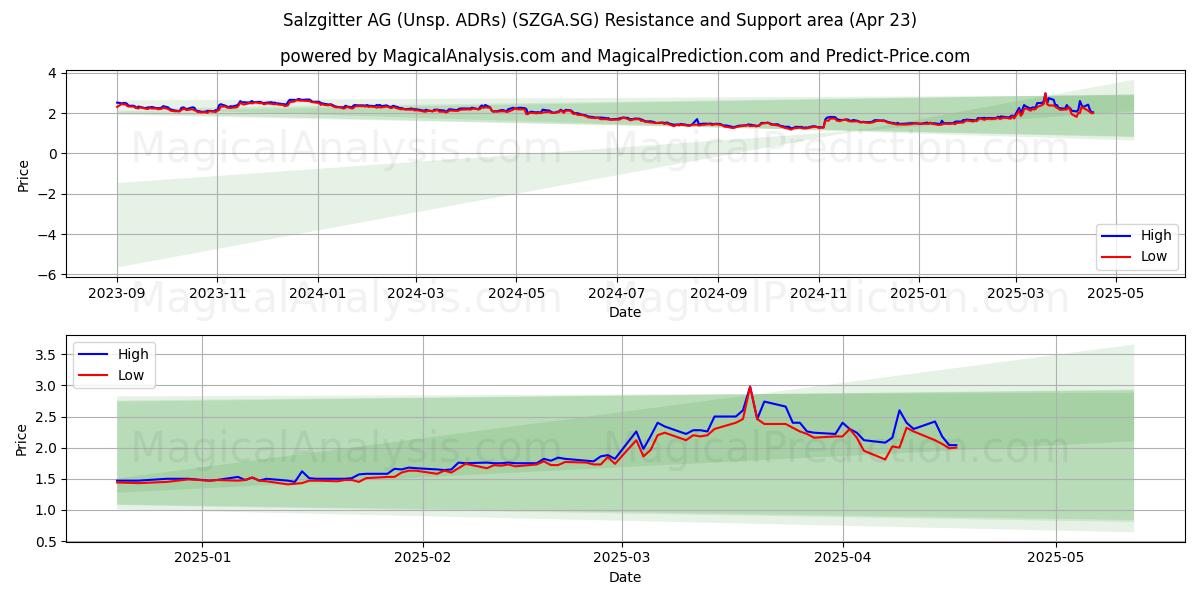The height and width of the screenshot is (600, 1200).
Task: Click the '2024-05' tick on the top chart axis
Action: click(516, 294)
